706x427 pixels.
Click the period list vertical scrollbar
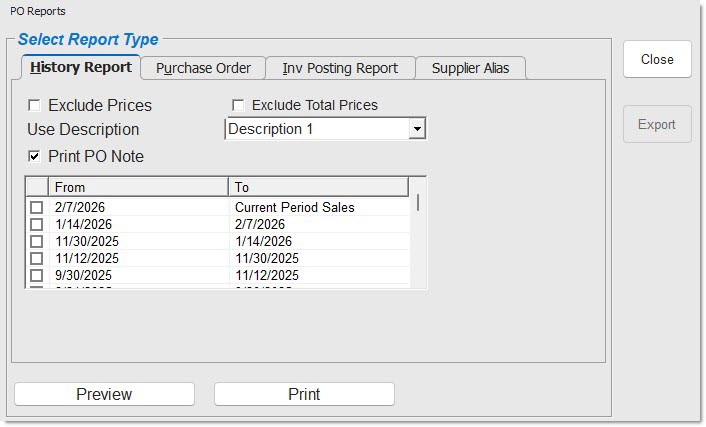[418, 240]
